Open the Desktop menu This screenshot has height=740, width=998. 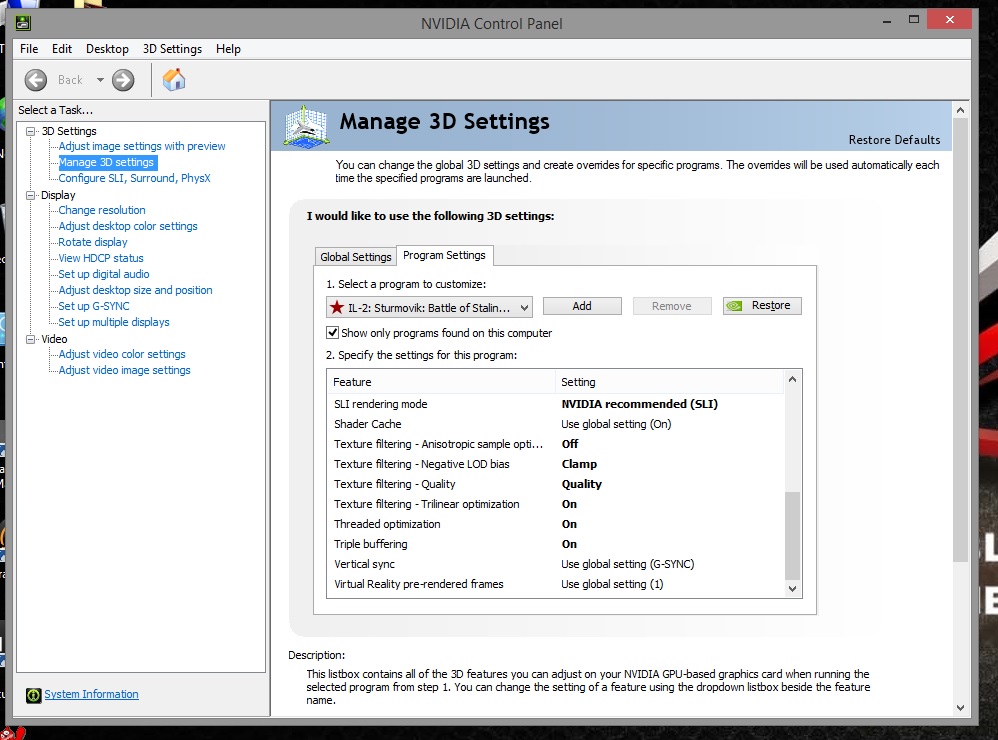tap(107, 49)
